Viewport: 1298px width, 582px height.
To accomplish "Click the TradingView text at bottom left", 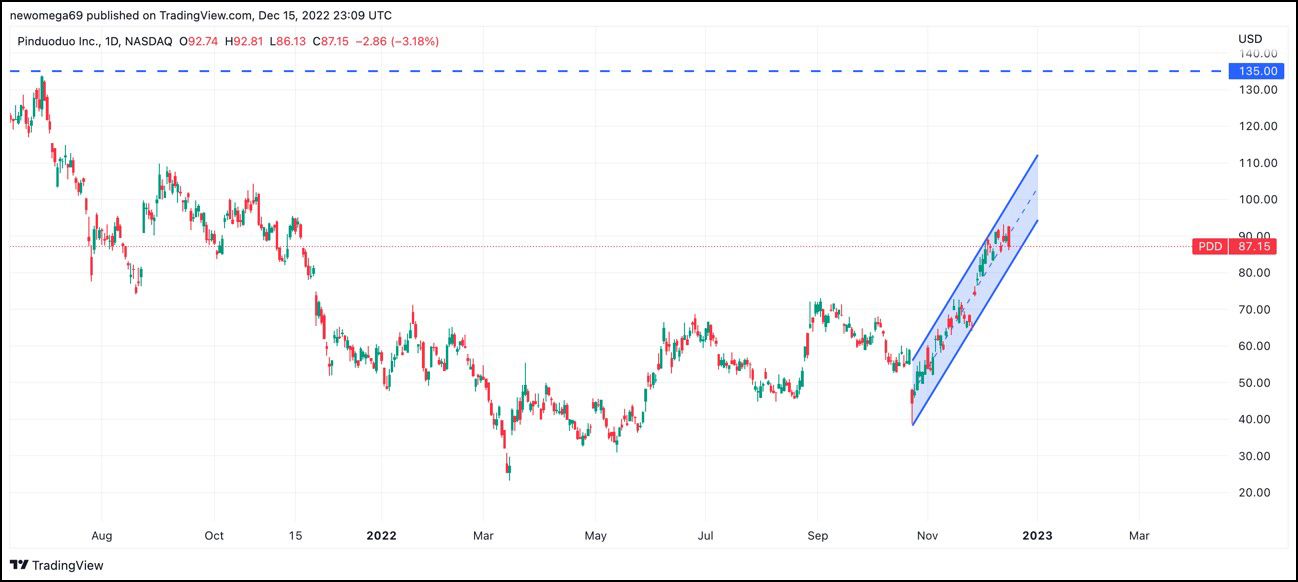I will [67, 565].
